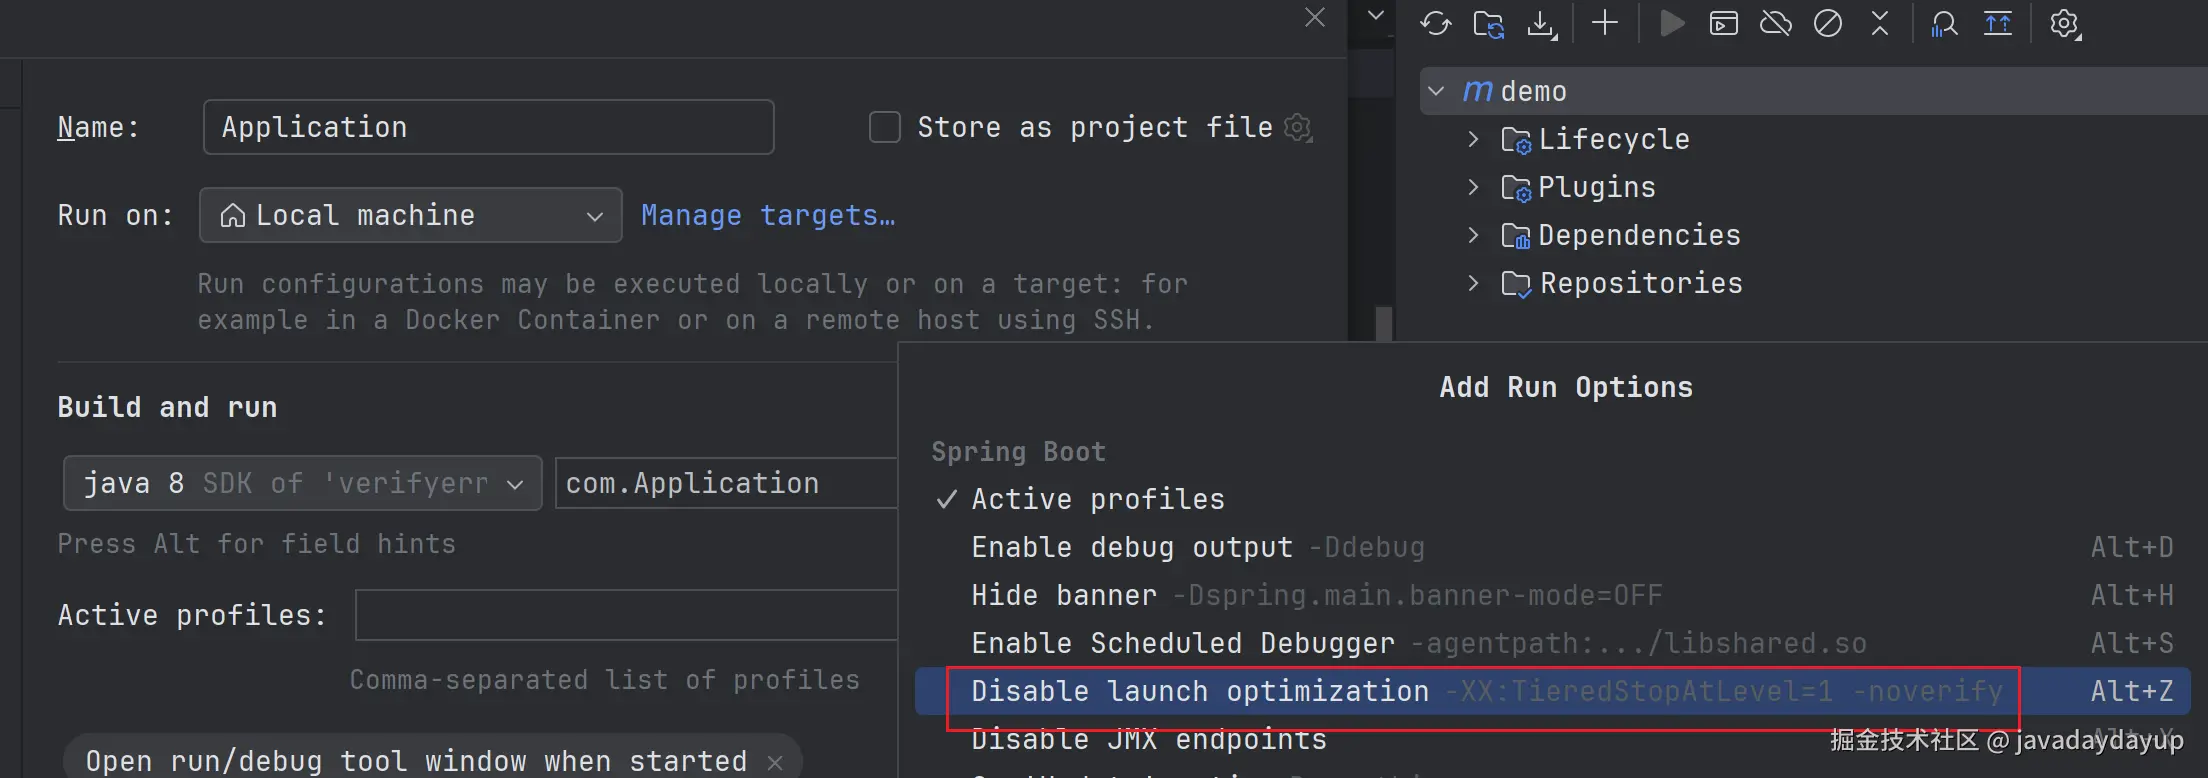Select Disable launch optimization option
Viewport: 2208px width, 778px height.
click(1199, 691)
